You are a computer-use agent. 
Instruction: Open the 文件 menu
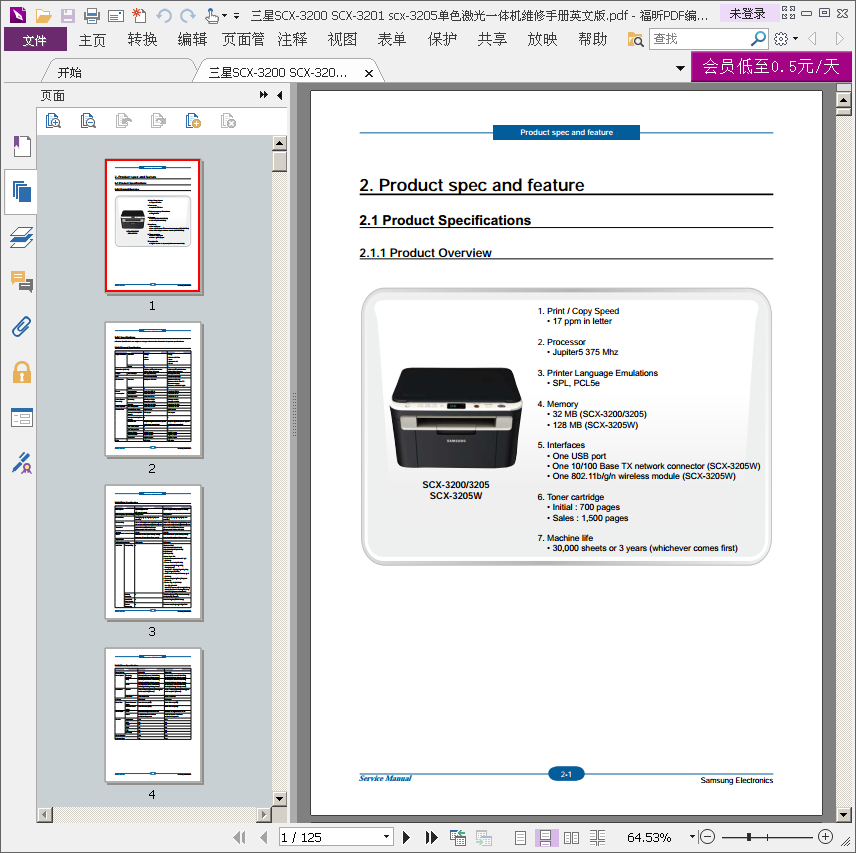[35, 39]
